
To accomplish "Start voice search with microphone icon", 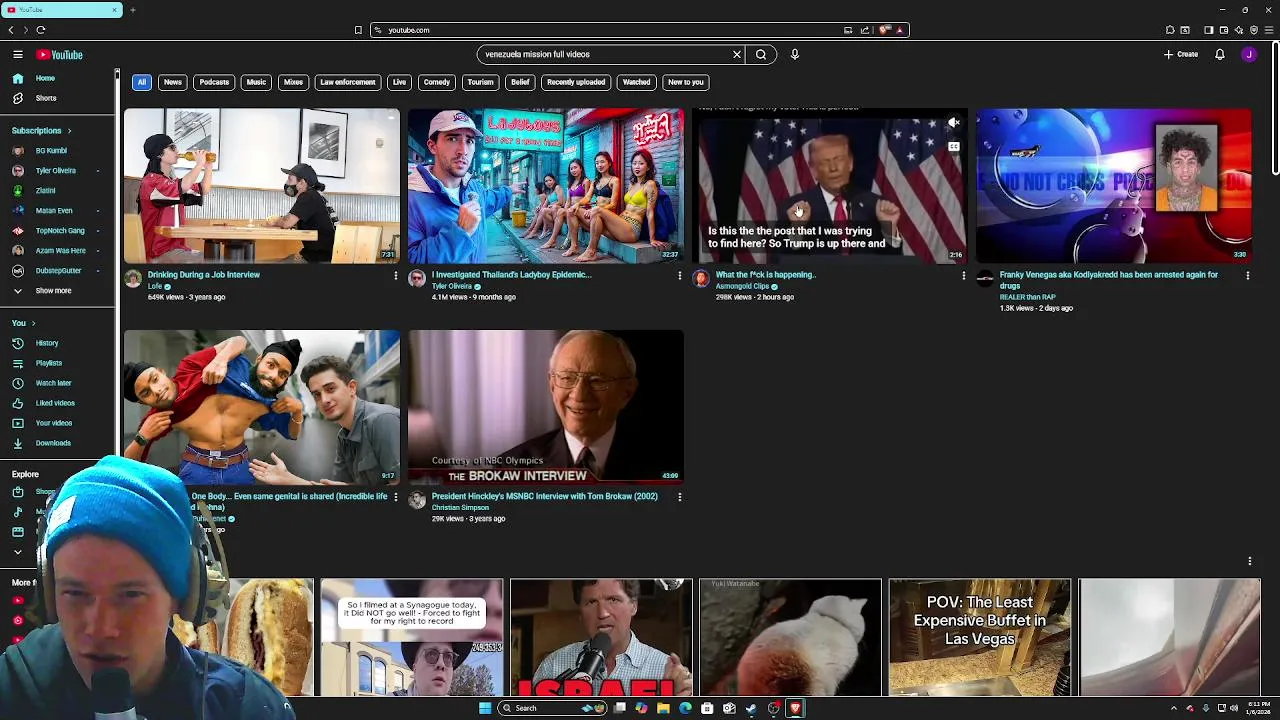I will (x=795, y=55).
